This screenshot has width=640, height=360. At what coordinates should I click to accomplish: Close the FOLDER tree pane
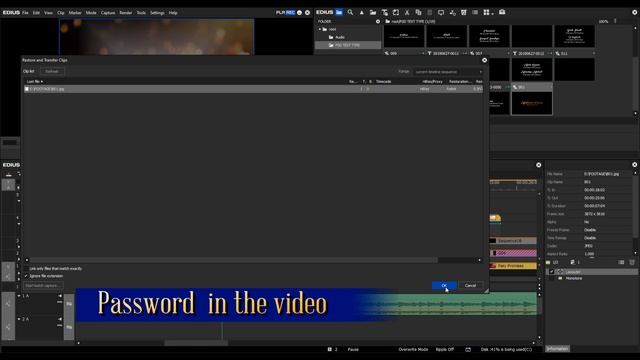coord(378,22)
